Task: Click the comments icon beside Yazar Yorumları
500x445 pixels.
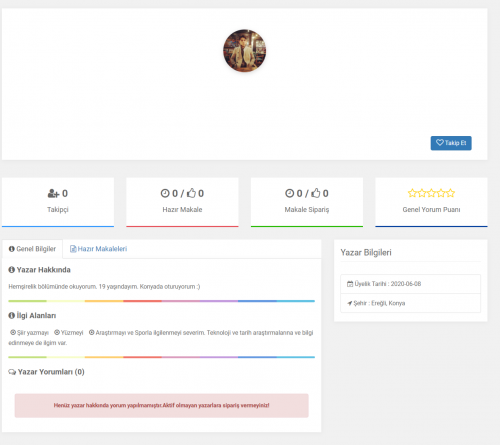Action: click(x=12, y=372)
